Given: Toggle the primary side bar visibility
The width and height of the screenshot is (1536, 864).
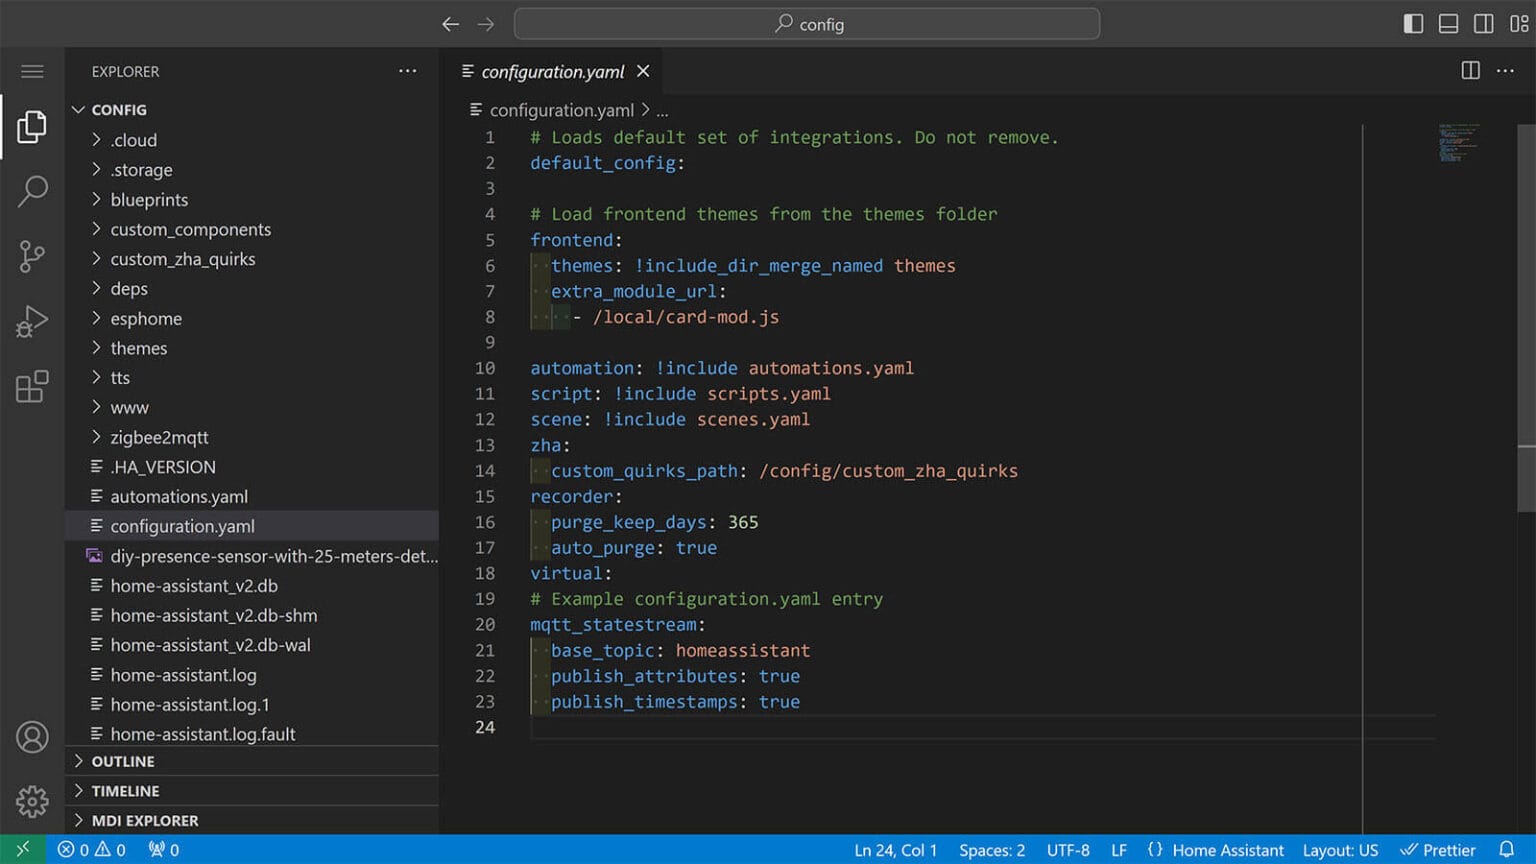Looking at the screenshot, I should 1413,24.
